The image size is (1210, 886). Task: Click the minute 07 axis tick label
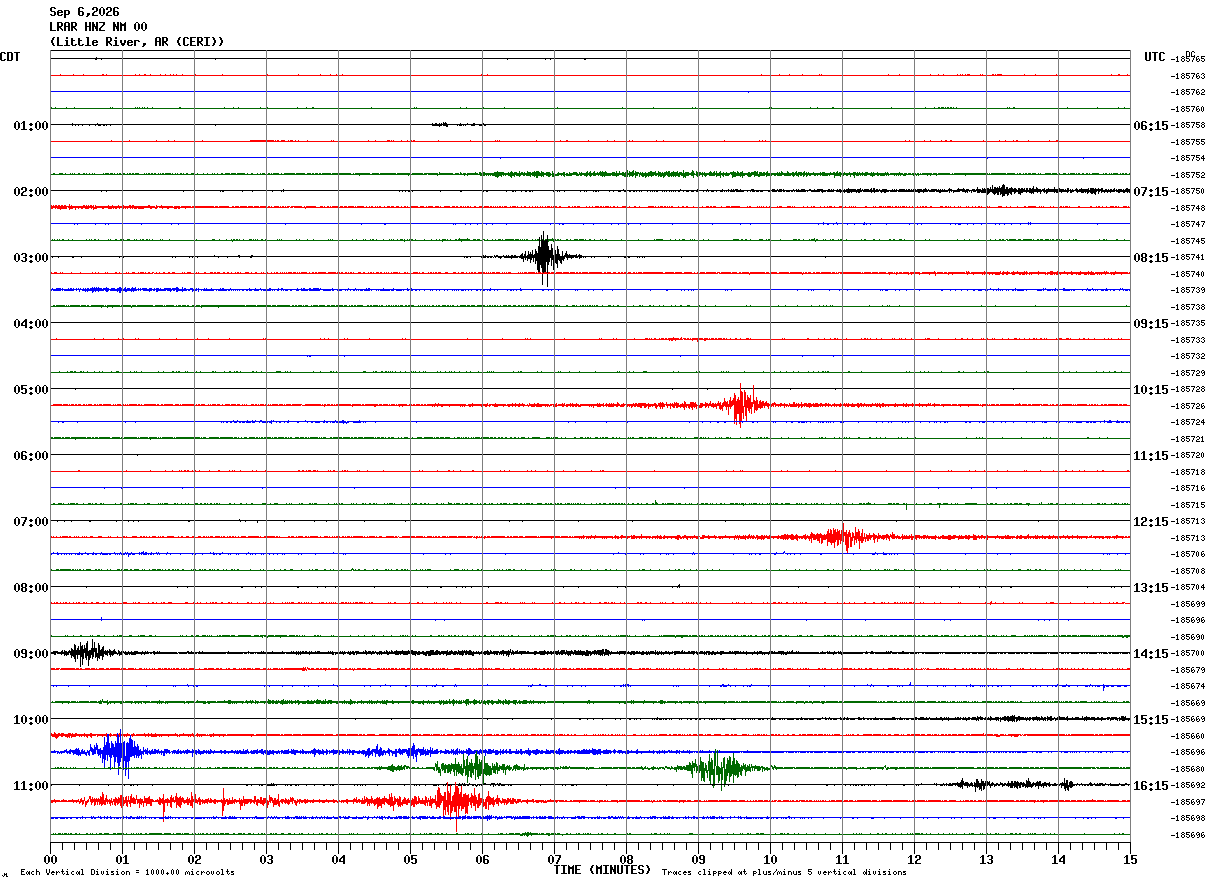pos(554,860)
